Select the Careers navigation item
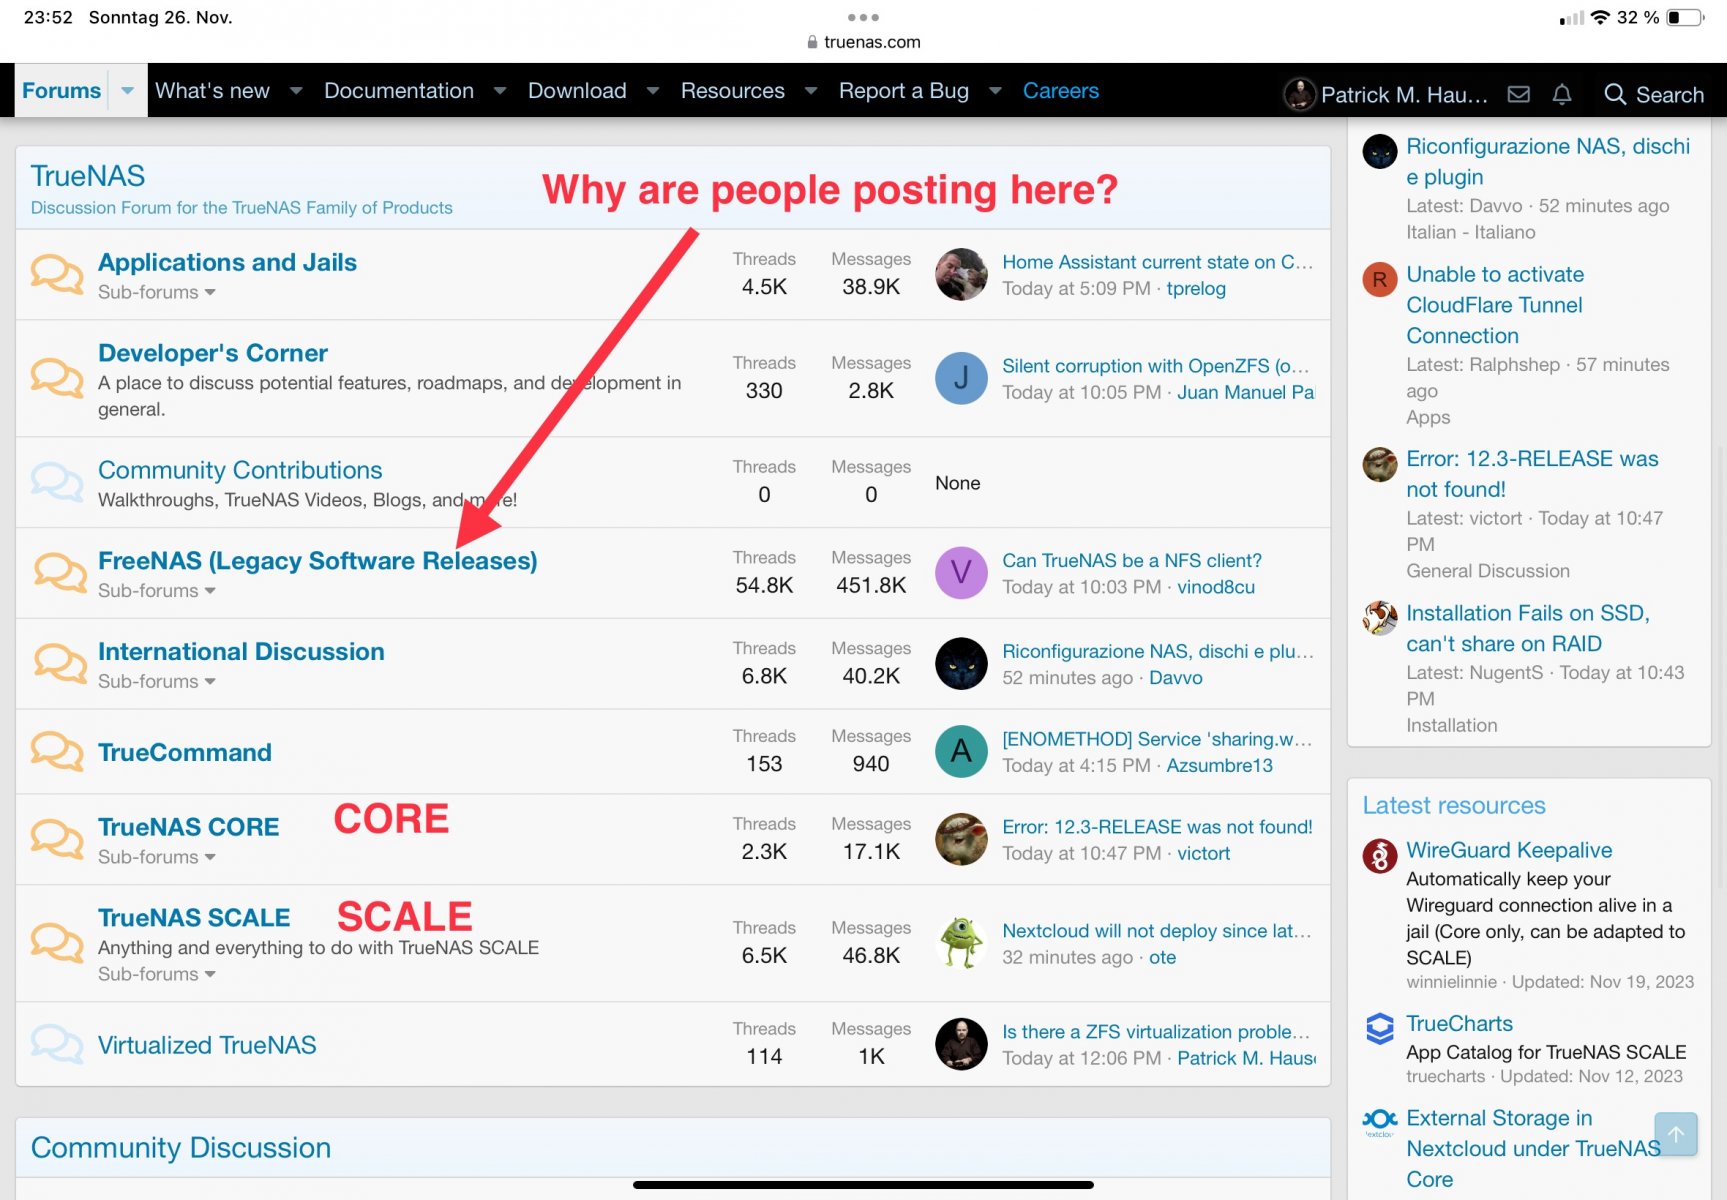Screen dimensions: 1727x1200 click(1060, 91)
